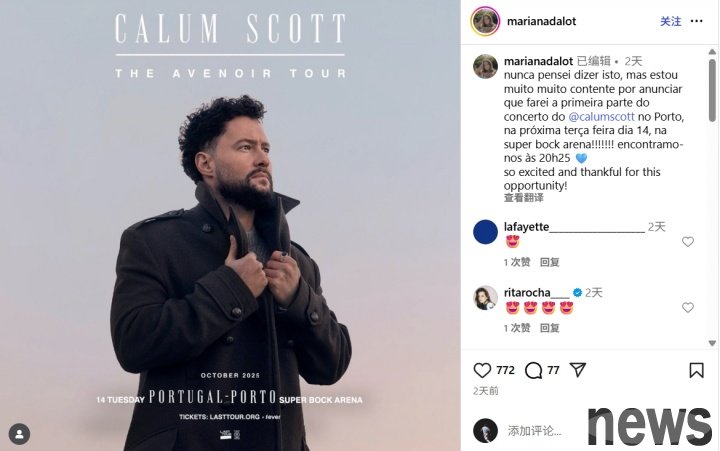Click marianadalot header profile picture
This screenshot has width=720, height=451.
[485, 21]
